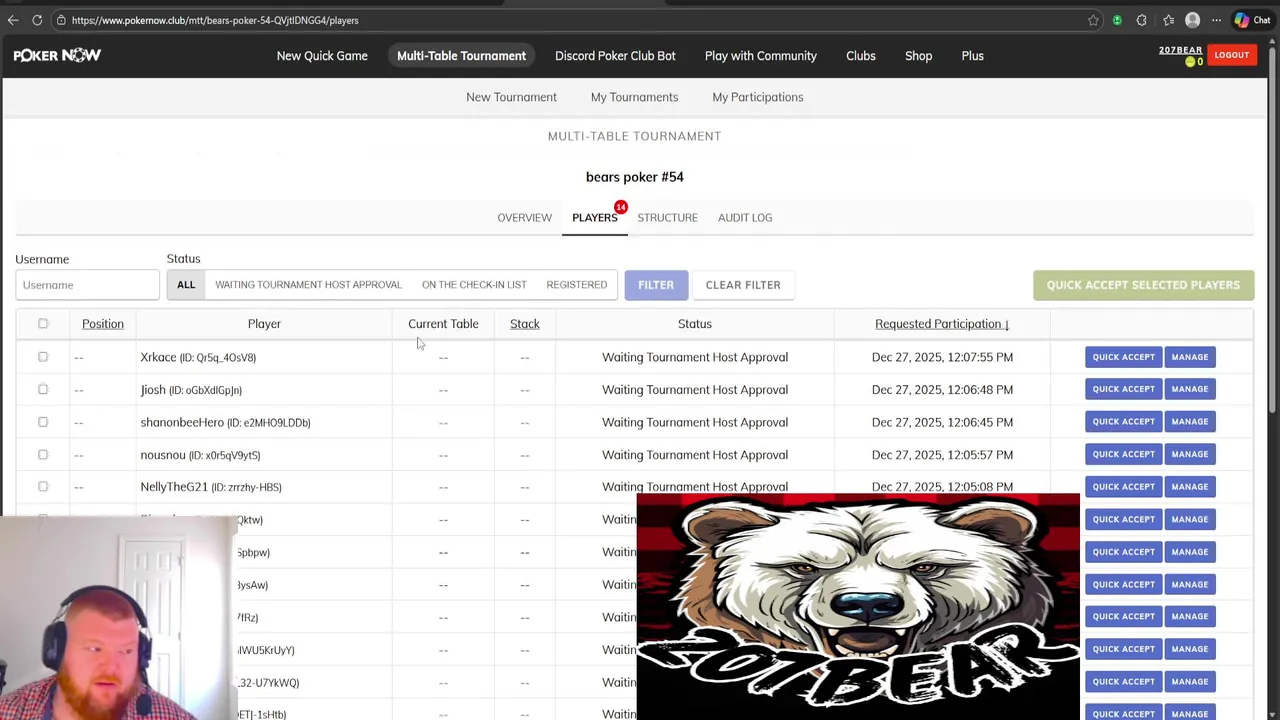The height and width of the screenshot is (720, 1280).
Task: Open My Participations submenu link
Action: [758, 97]
